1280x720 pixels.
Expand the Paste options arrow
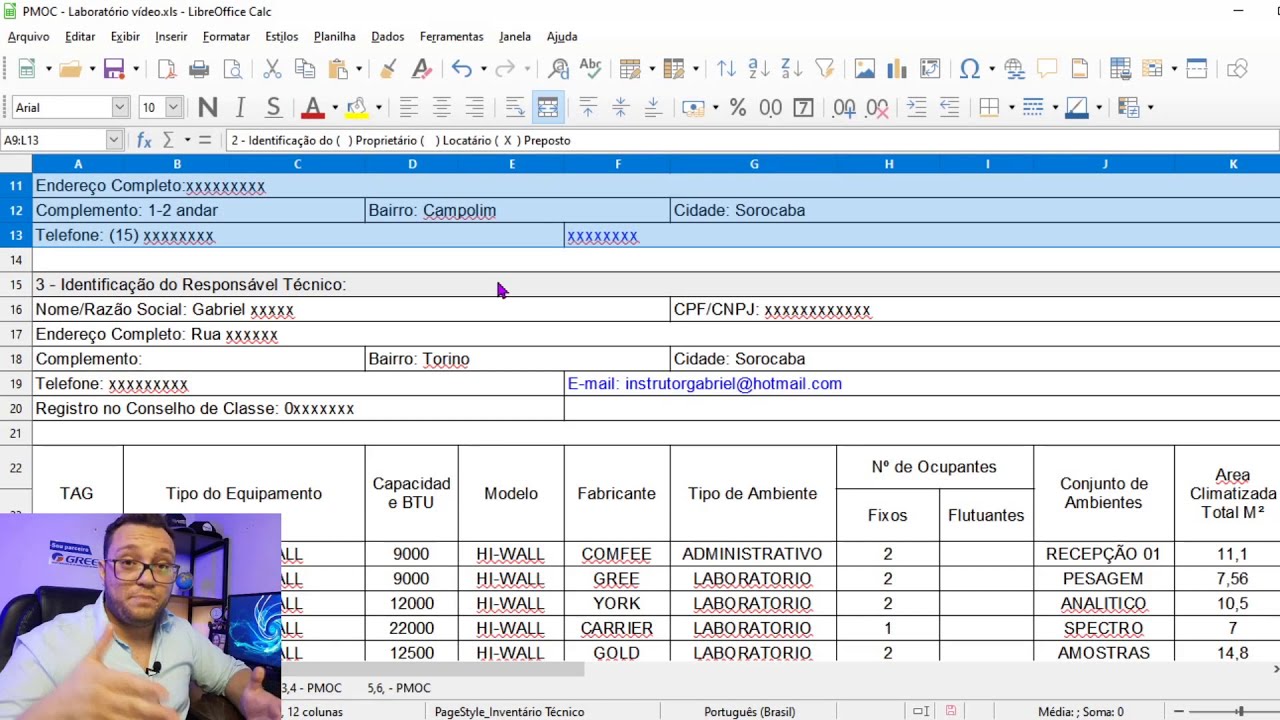click(x=359, y=69)
